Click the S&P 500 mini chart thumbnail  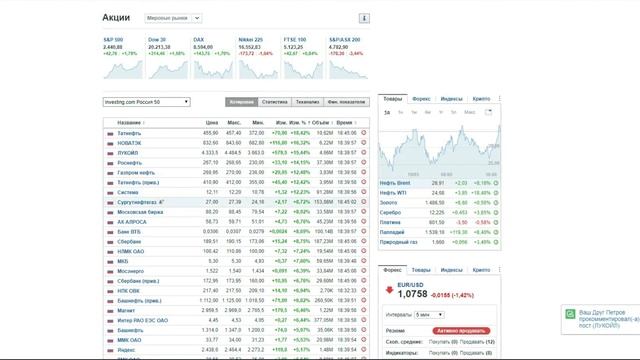pos(123,69)
